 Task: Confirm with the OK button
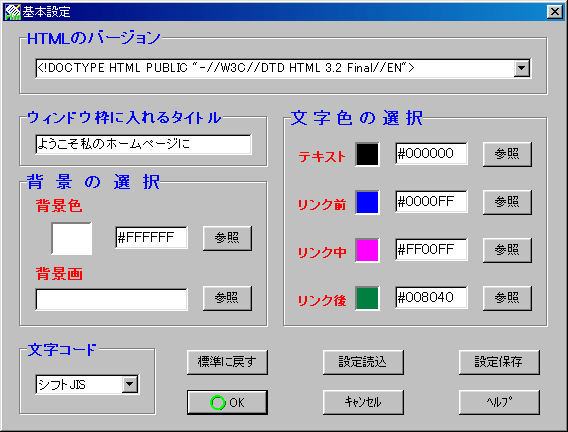coord(227,402)
